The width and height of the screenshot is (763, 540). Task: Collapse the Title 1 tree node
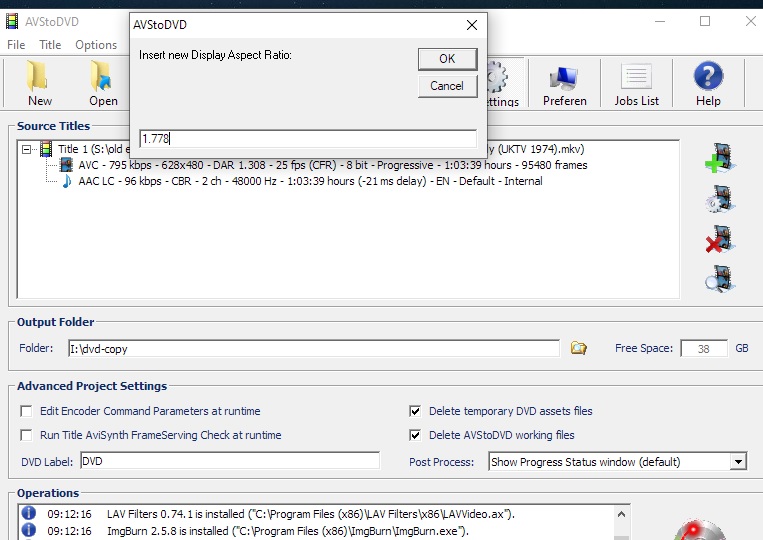pos(26,149)
